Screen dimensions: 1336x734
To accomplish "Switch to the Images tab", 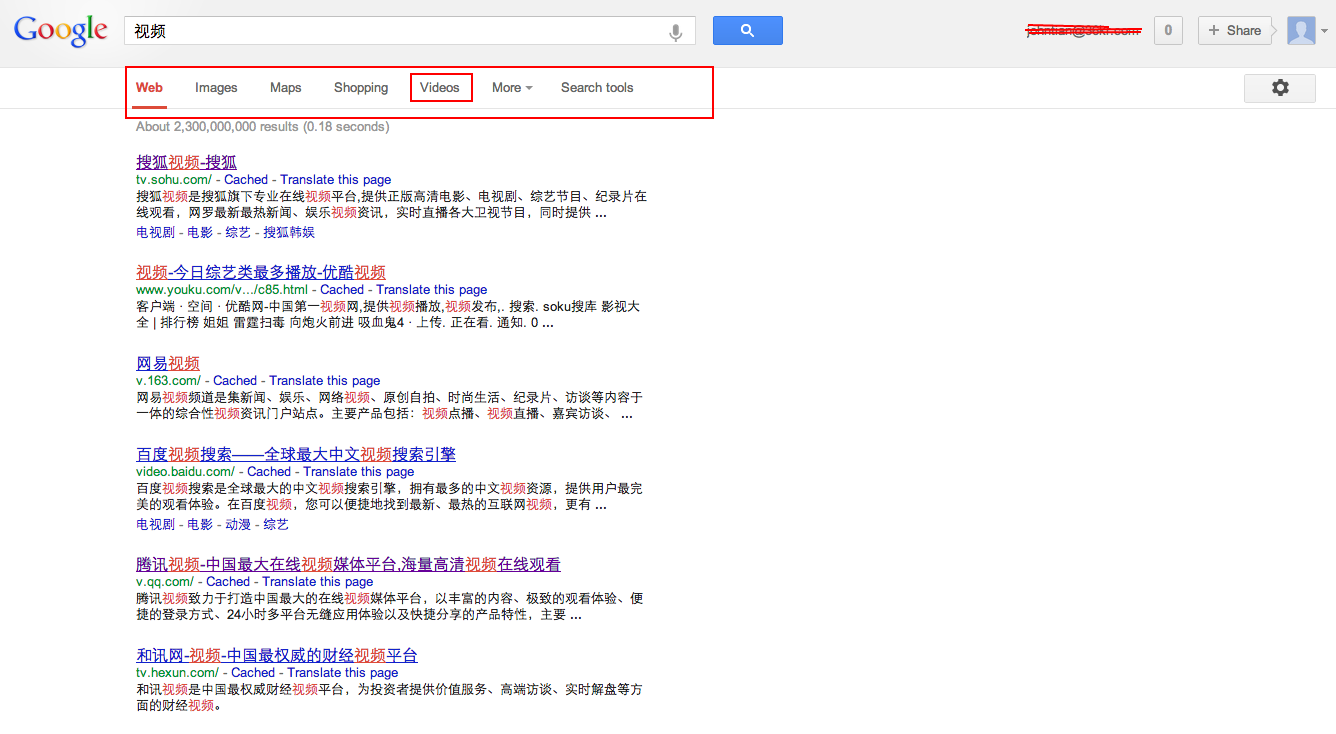I will pos(216,88).
